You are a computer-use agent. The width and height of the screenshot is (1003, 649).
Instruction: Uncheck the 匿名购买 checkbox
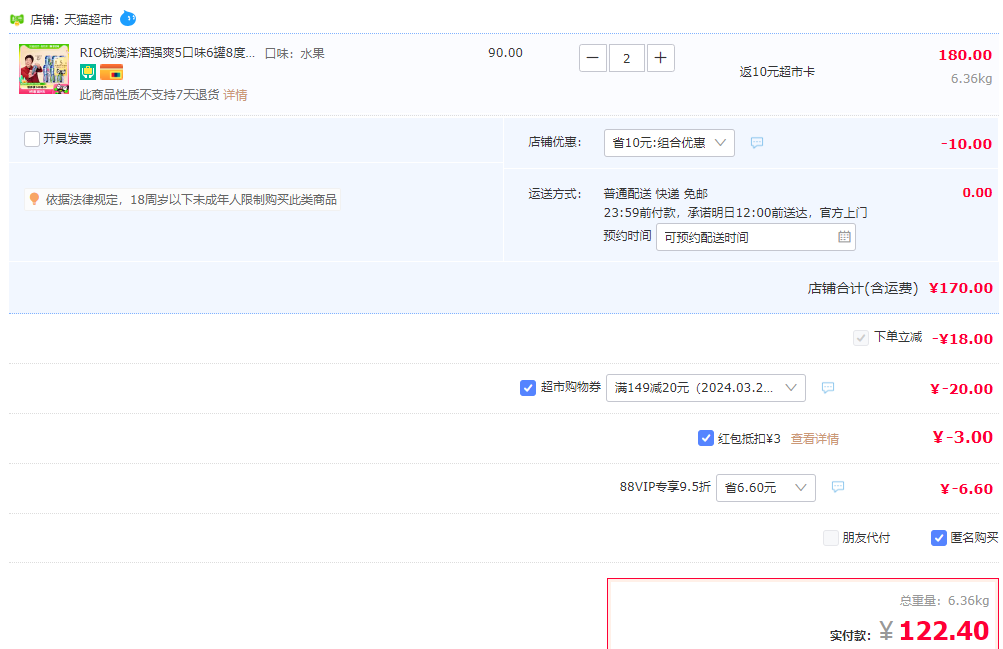pos(938,538)
